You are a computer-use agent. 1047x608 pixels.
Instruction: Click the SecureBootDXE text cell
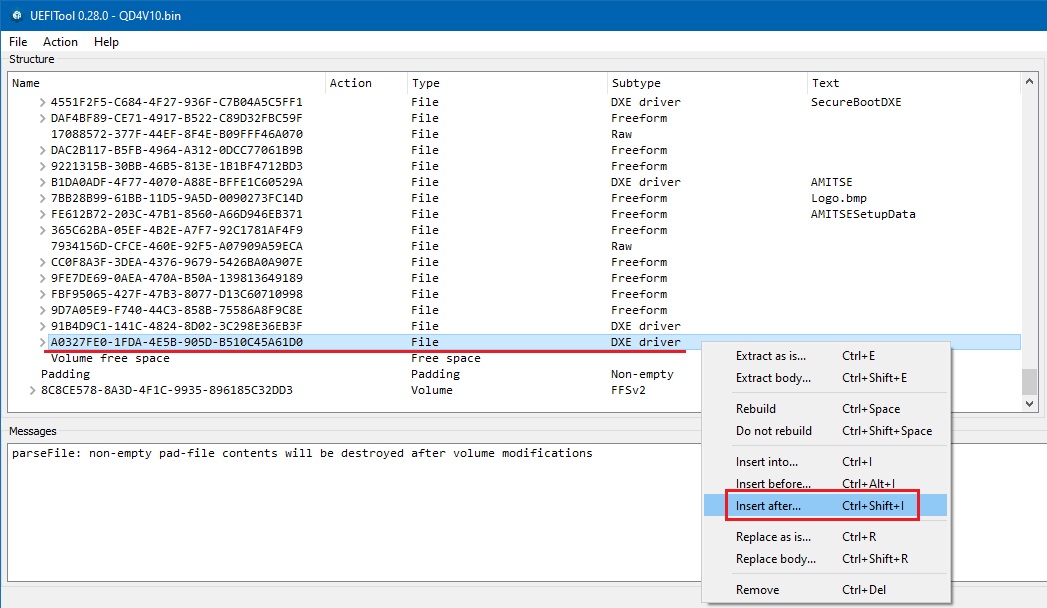(x=856, y=102)
